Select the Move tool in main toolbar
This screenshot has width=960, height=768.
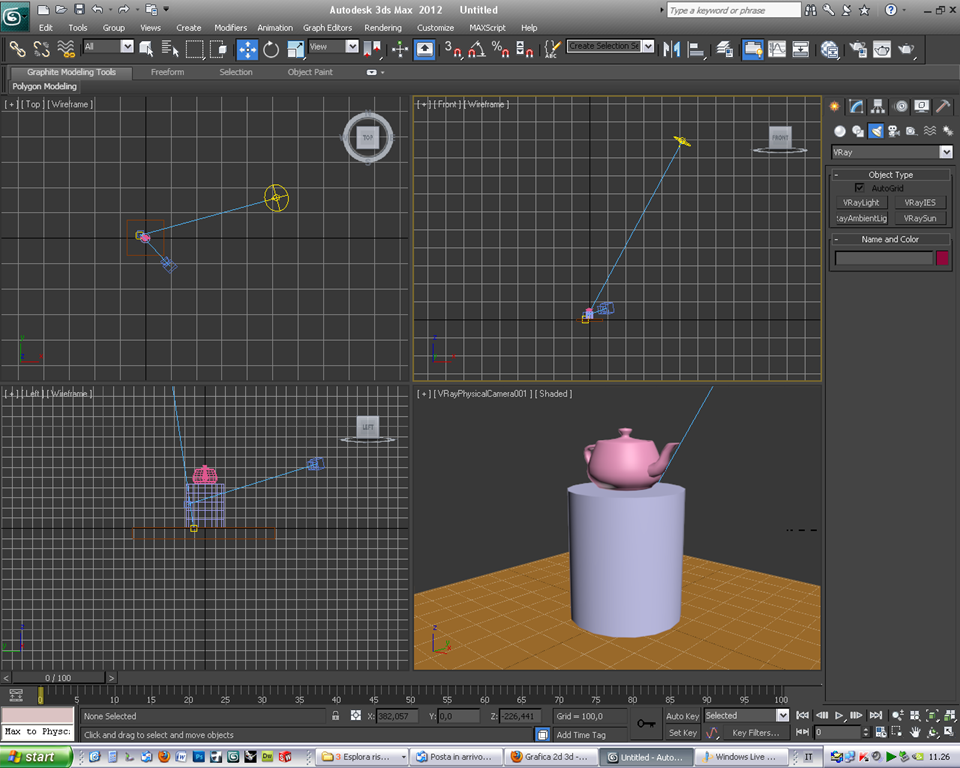click(x=247, y=49)
